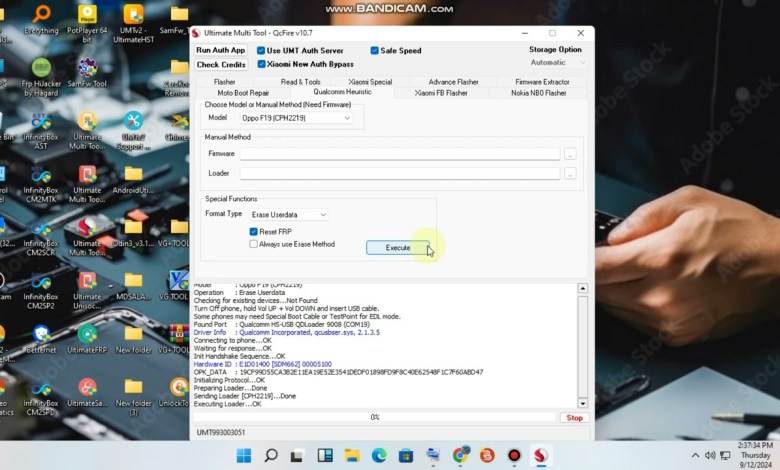Launch PotPlayer 64 bit from desktop
780x470 pixels.
pos(87,23)
